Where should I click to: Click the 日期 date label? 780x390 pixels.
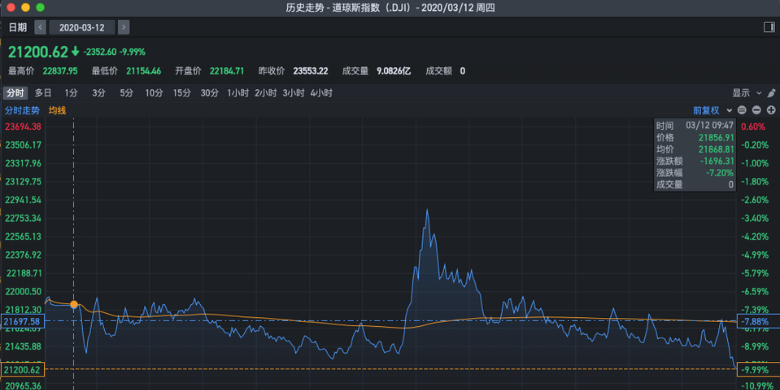click(17, 27)
